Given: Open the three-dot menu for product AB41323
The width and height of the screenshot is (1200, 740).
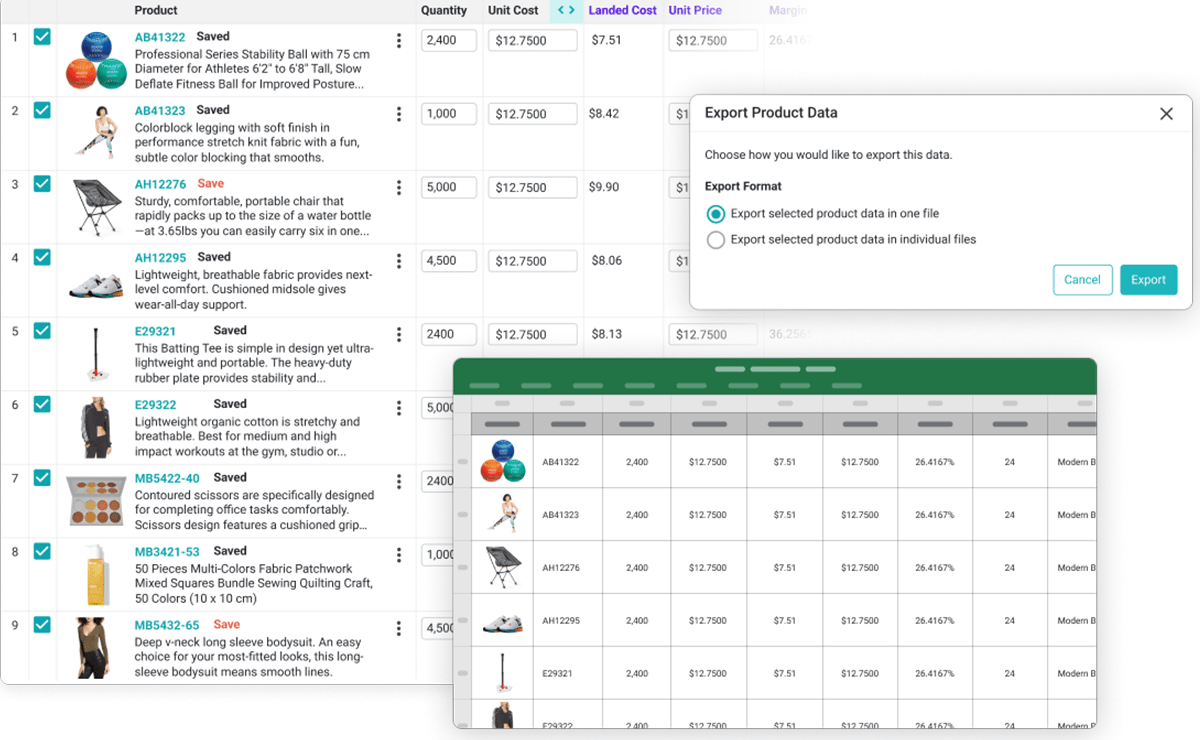Looking at the screenshot, I should (x=399, y=114).
